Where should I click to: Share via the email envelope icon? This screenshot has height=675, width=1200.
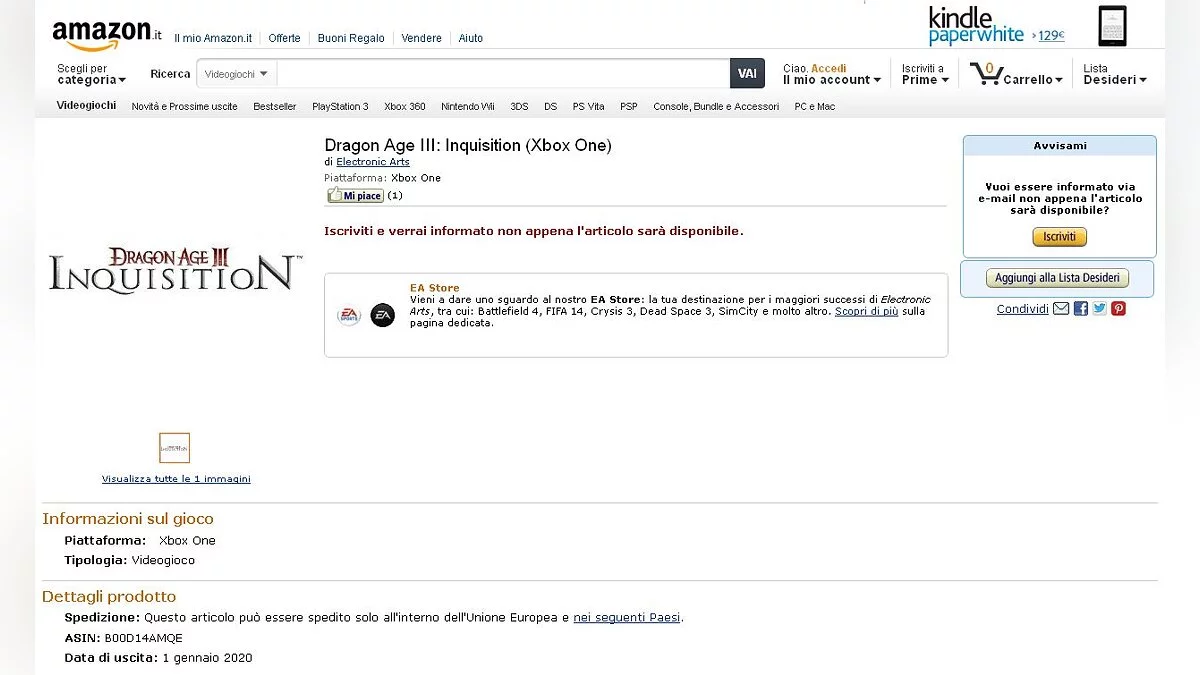[1061, 309]
